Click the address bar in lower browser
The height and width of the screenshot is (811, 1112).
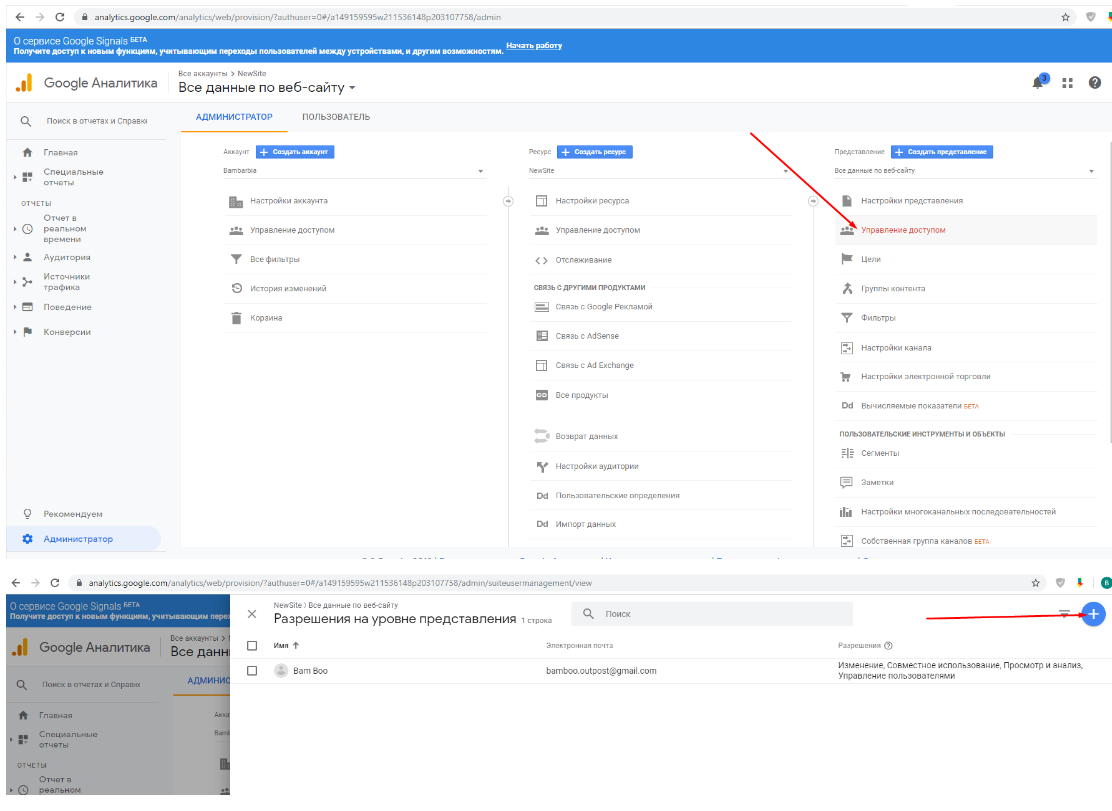tap(553, 583)
